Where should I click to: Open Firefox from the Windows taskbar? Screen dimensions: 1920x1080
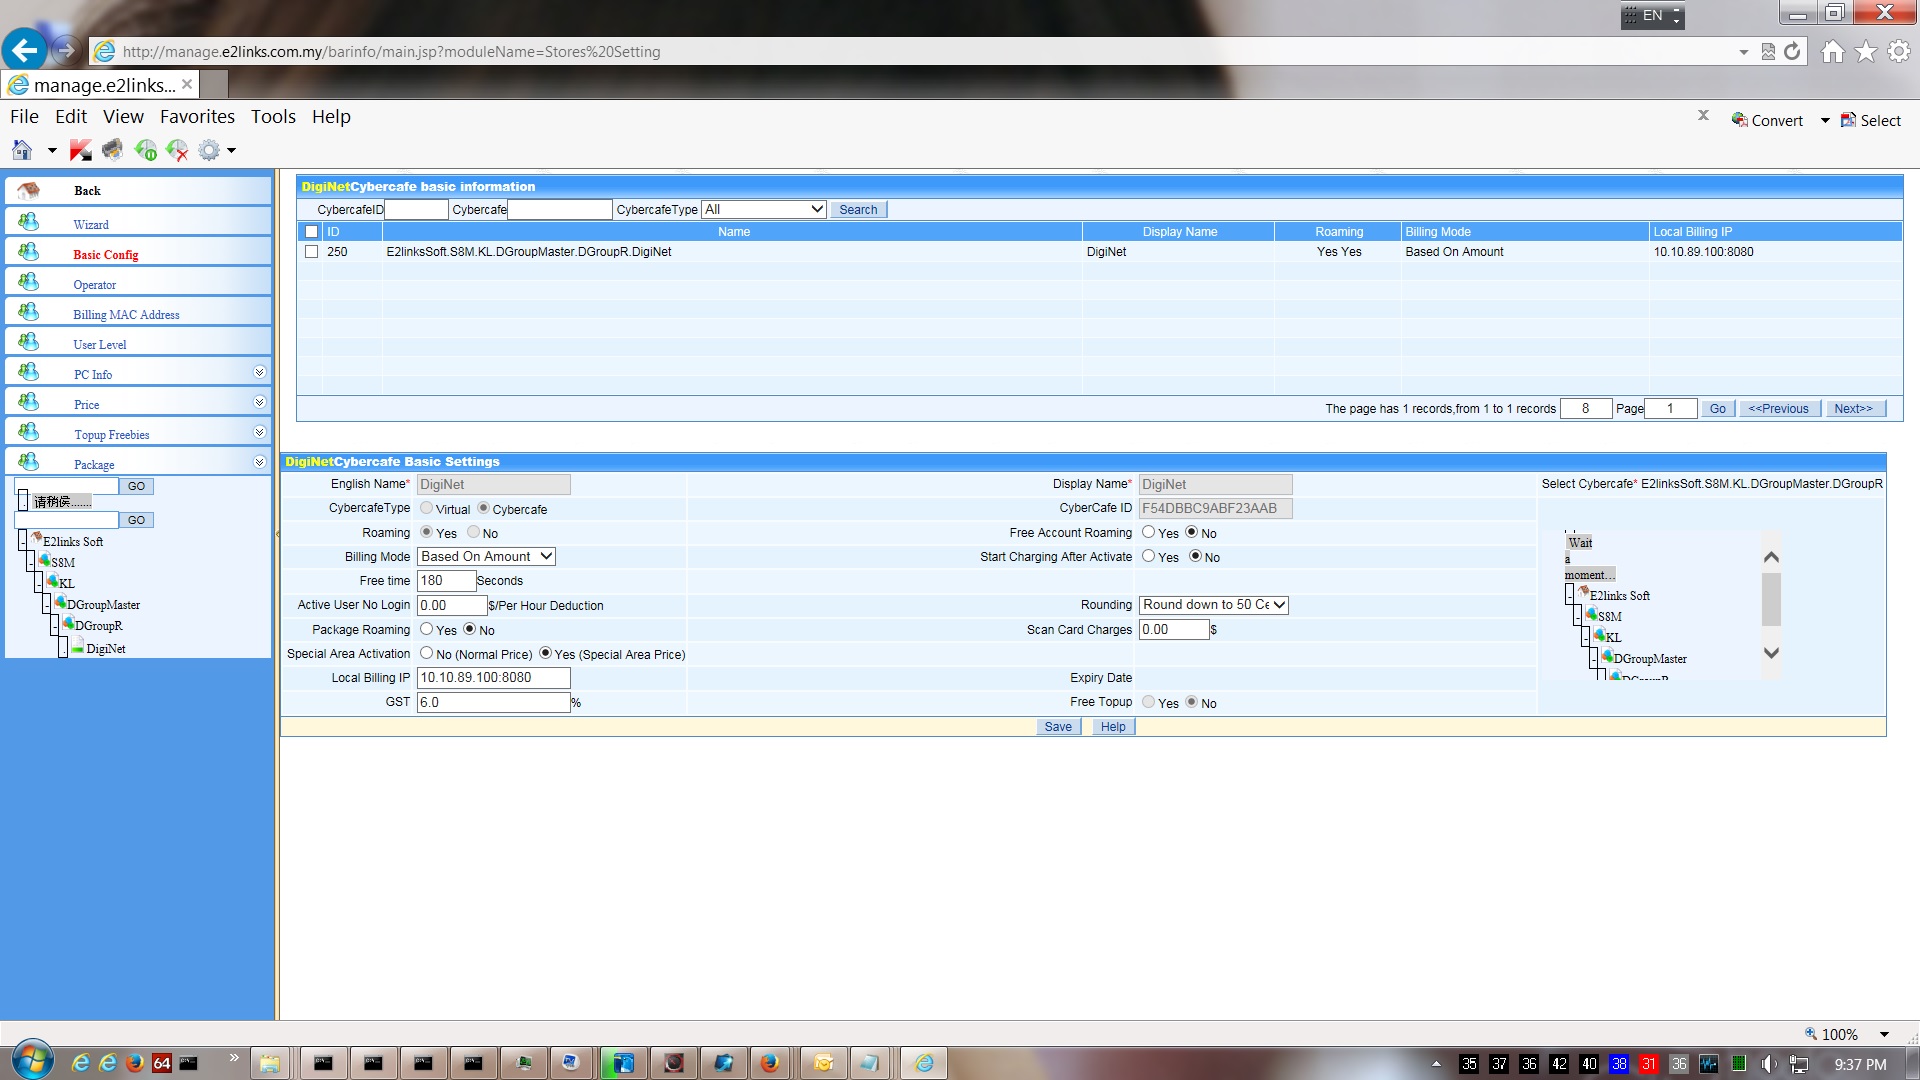point(769,1063)
